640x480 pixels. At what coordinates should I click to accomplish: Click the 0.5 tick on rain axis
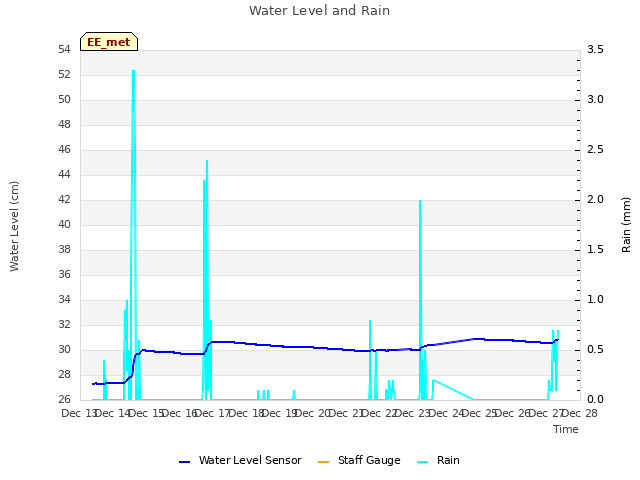point(595,349)
